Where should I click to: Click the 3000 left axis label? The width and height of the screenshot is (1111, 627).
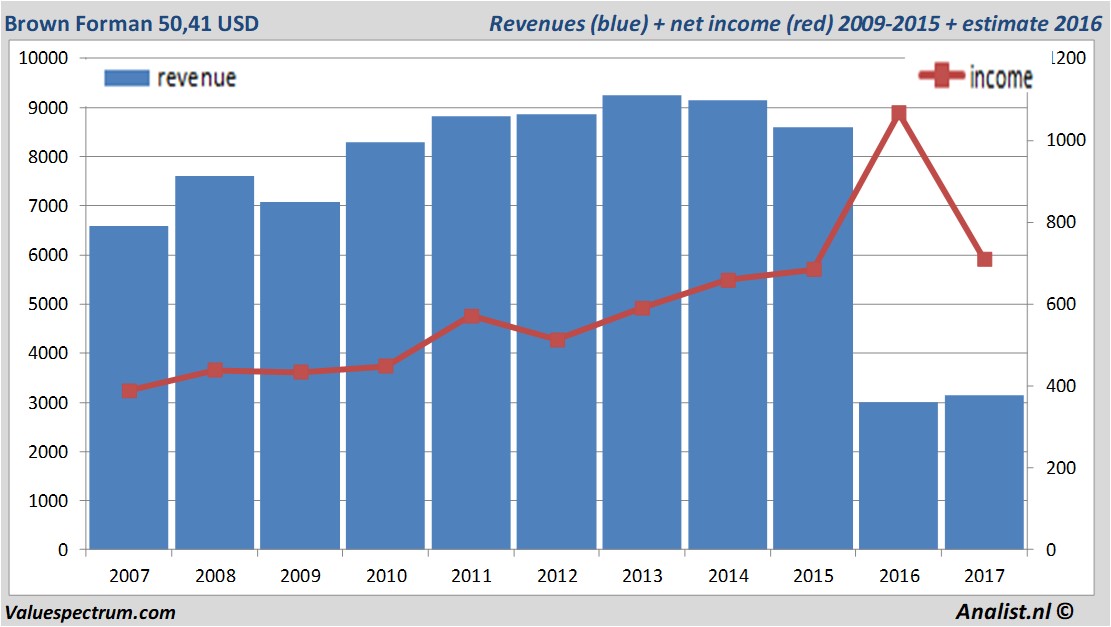[x=48, y=402]
